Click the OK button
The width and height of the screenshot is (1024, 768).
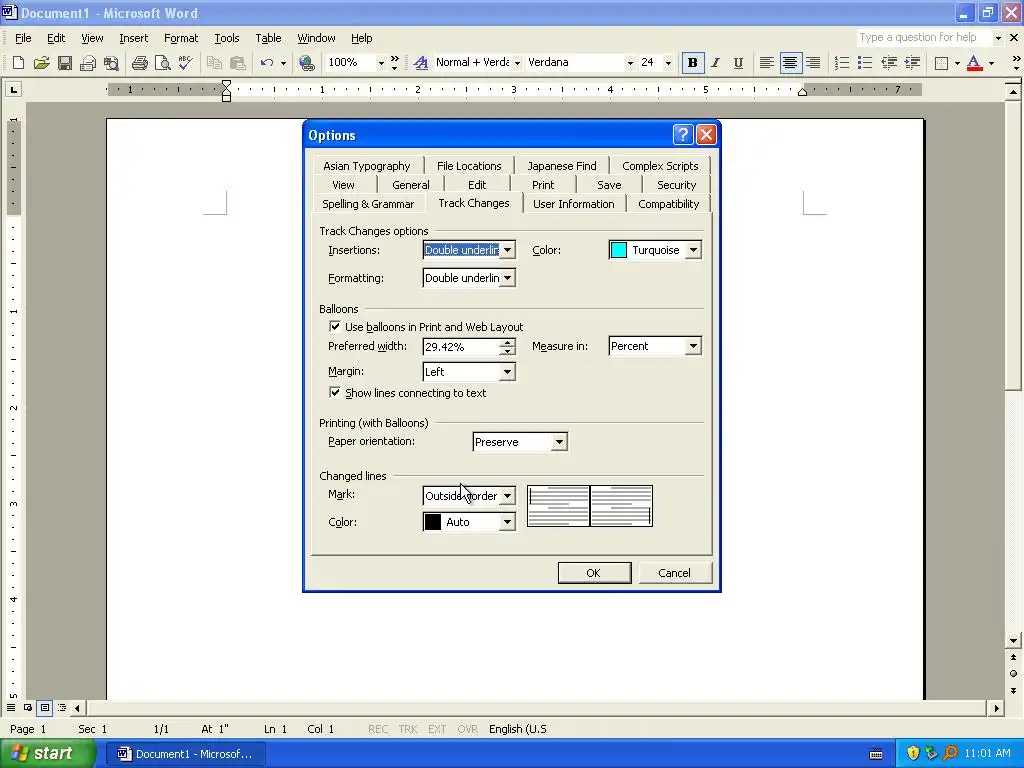tap(594, 573)
